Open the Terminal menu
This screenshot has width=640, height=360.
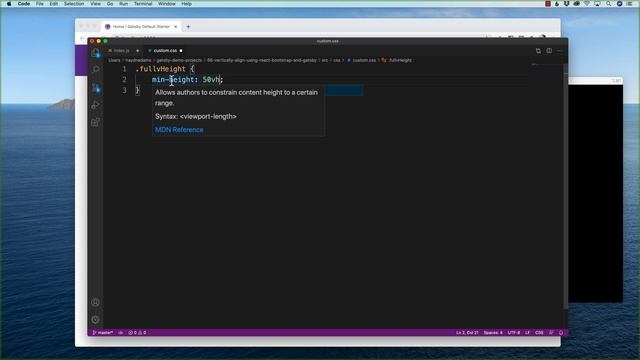click(x=143, y=4)
